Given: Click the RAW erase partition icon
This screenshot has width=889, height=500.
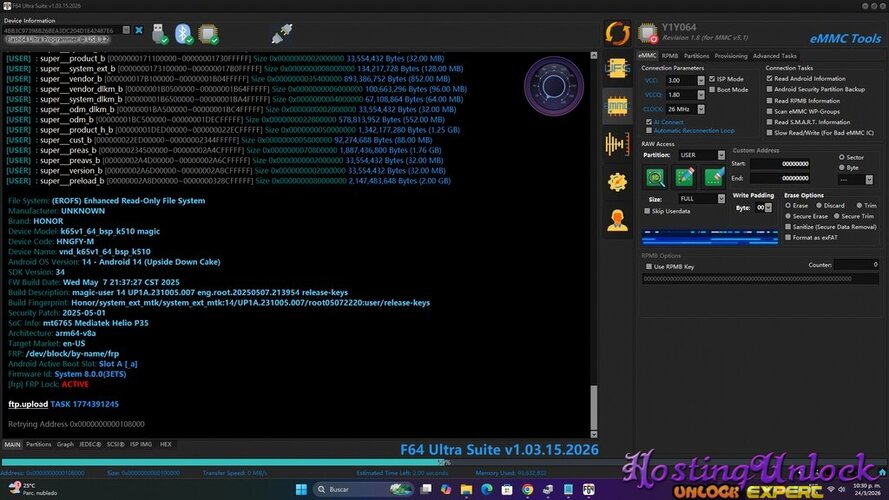Looking at the screenshot, I should pyautogui.click(x=714, y=177).
